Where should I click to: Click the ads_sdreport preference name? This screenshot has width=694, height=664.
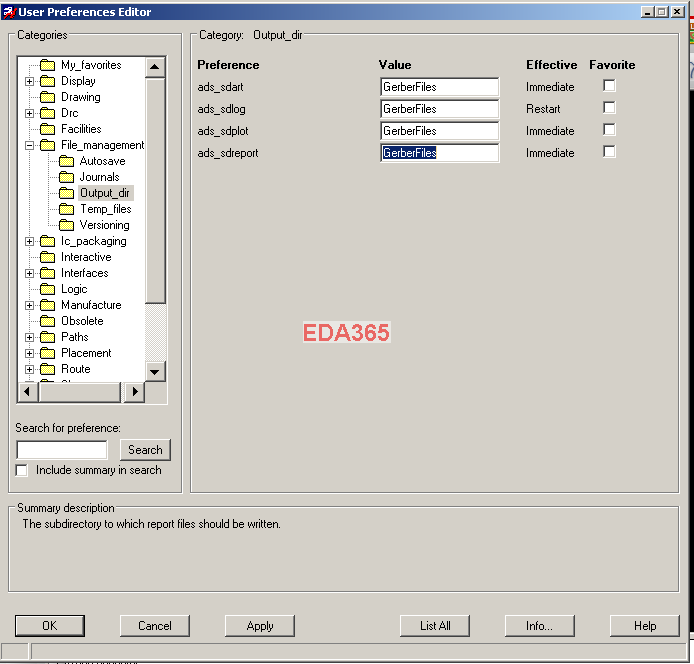[228, 153]
